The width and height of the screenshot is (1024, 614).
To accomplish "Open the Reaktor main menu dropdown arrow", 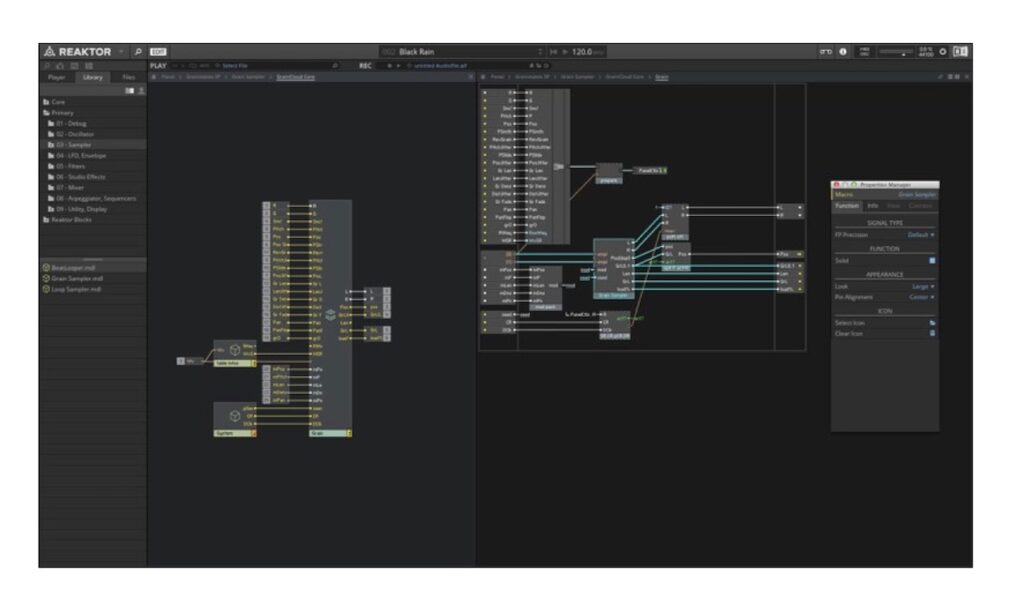I will click(x=121, y=52).
